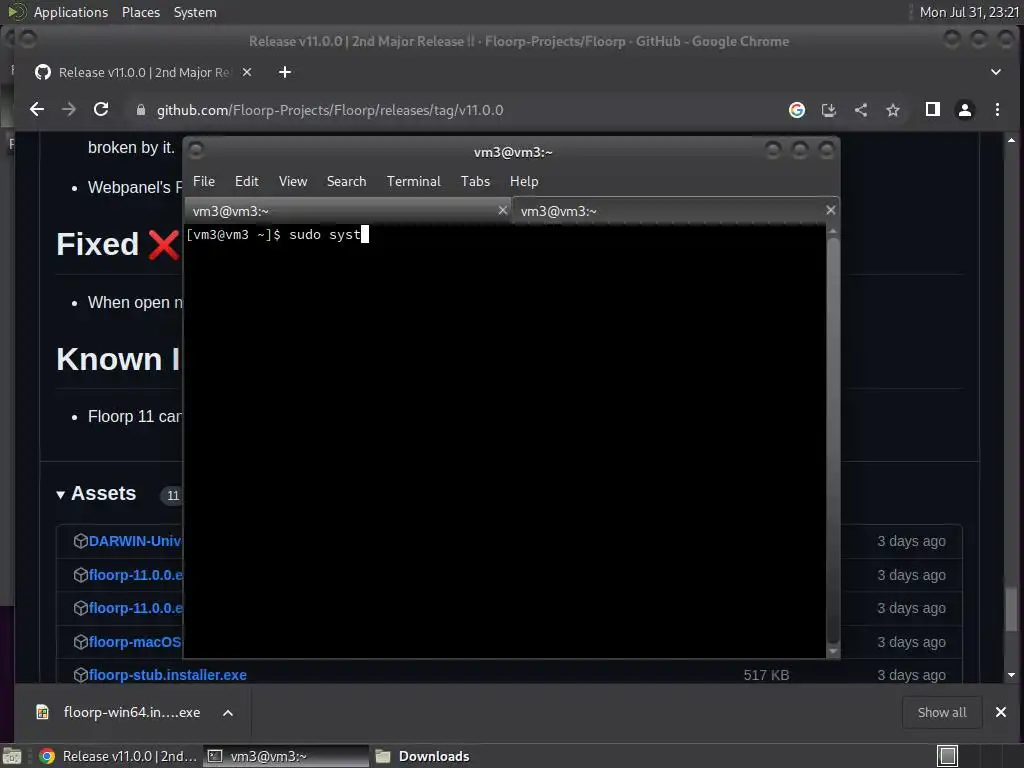Expand options for floorp-win64 download

228,712
